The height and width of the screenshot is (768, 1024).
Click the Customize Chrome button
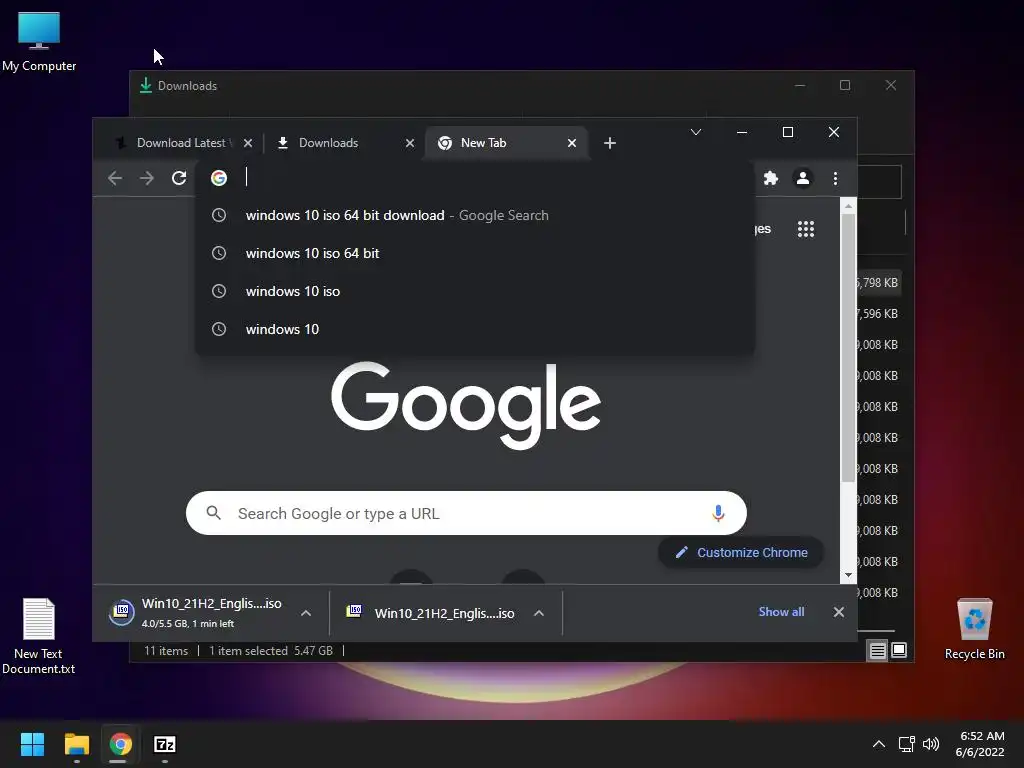[741, 552]
